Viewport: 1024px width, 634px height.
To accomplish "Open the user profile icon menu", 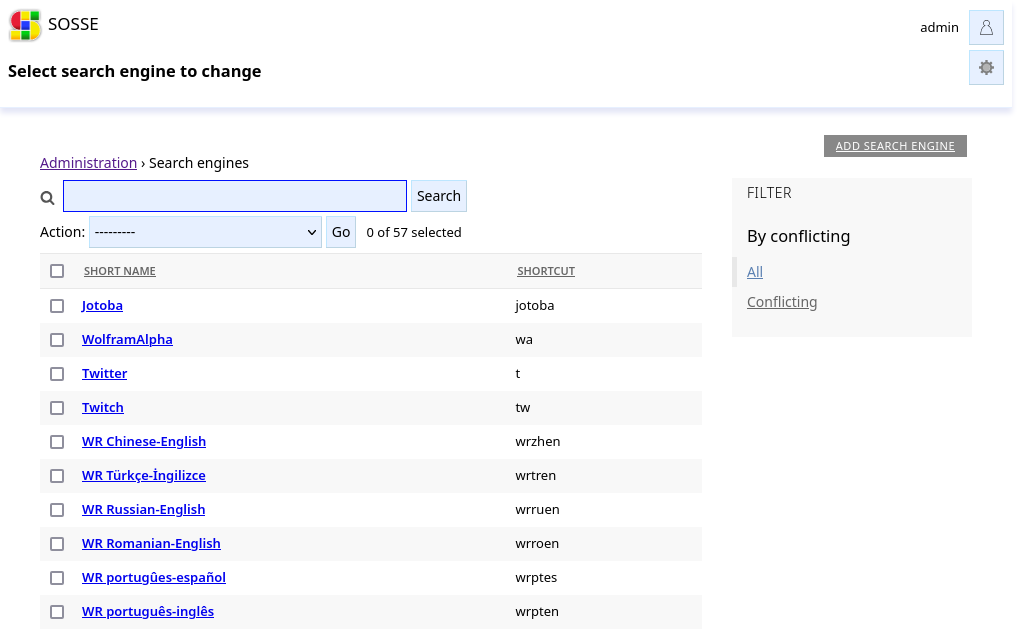I will tap(986, 27).
